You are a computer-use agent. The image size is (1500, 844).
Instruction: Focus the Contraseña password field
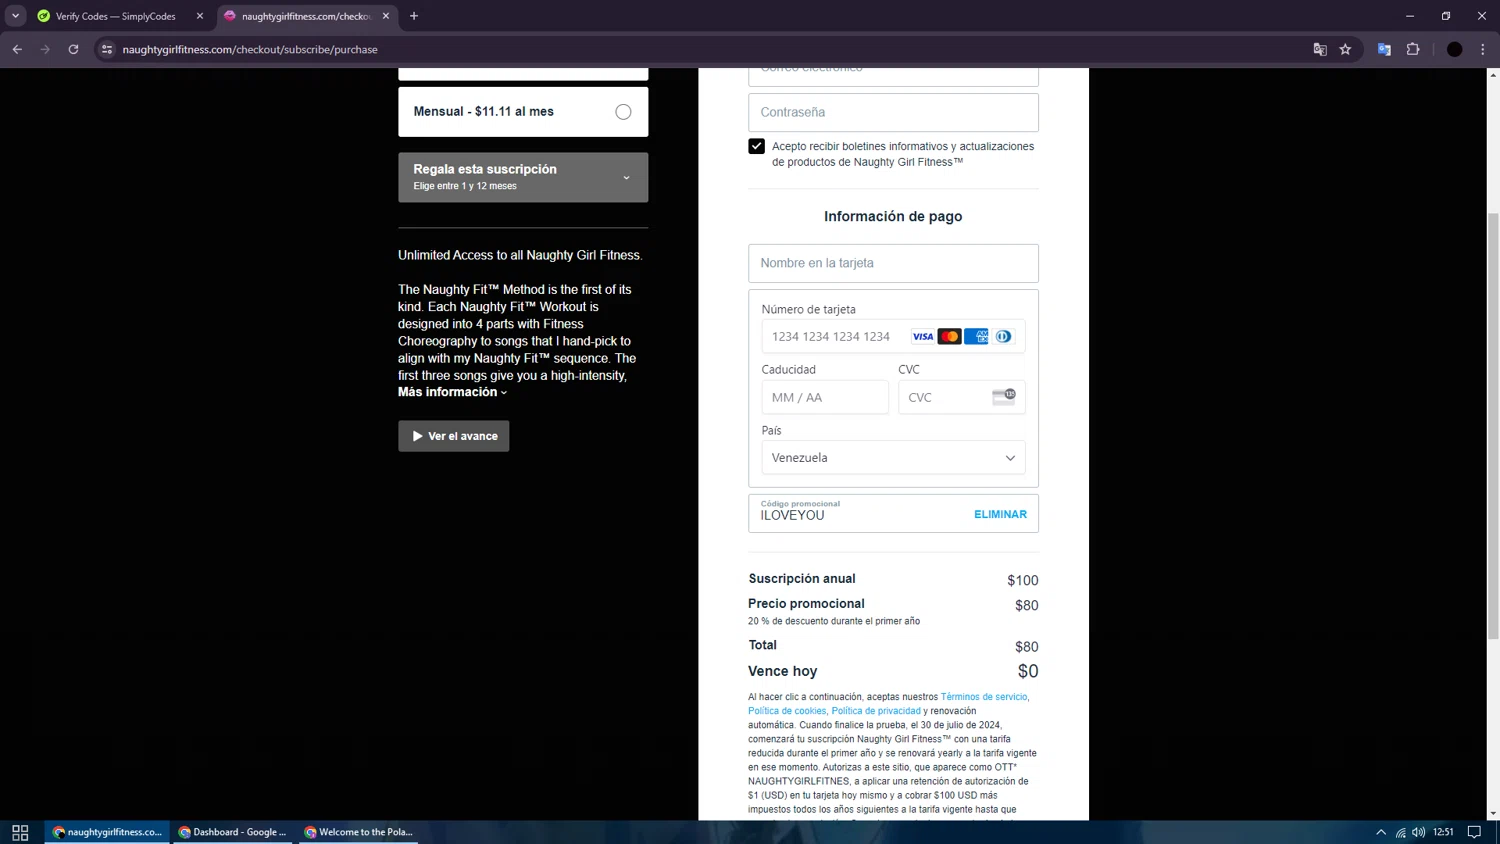tap(893, 112)
